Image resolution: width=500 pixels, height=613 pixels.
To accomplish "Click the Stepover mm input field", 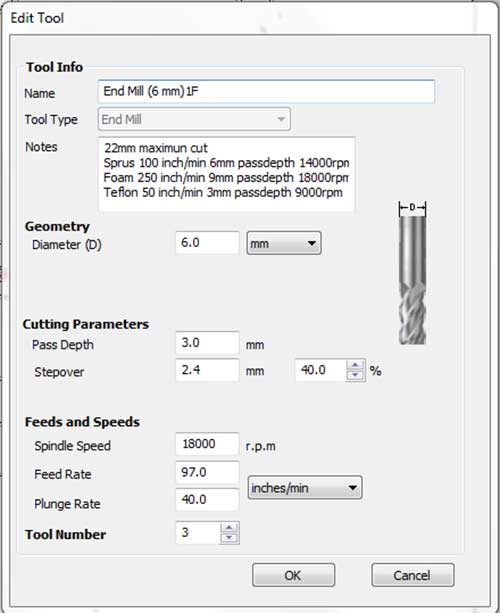I will coord(207,370).
